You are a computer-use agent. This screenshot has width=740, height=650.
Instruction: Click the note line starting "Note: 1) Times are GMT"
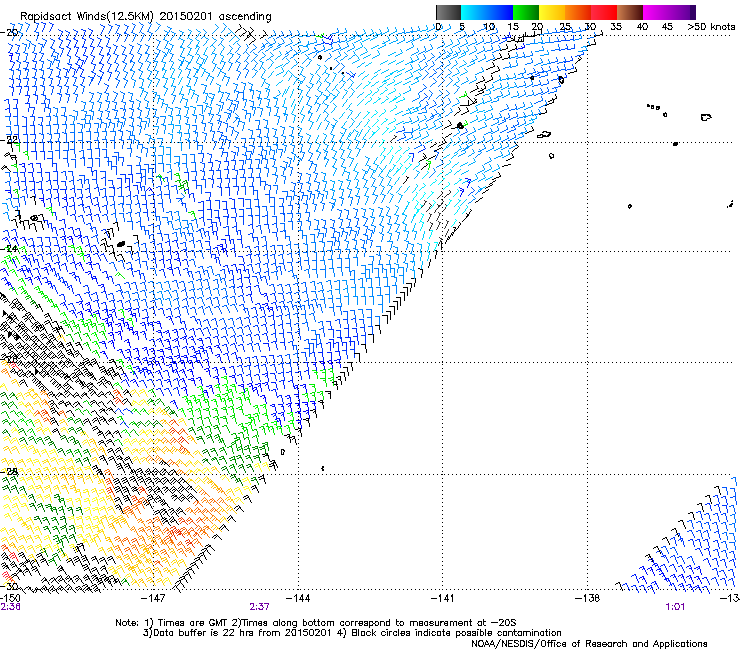click(x=316, y=623)
